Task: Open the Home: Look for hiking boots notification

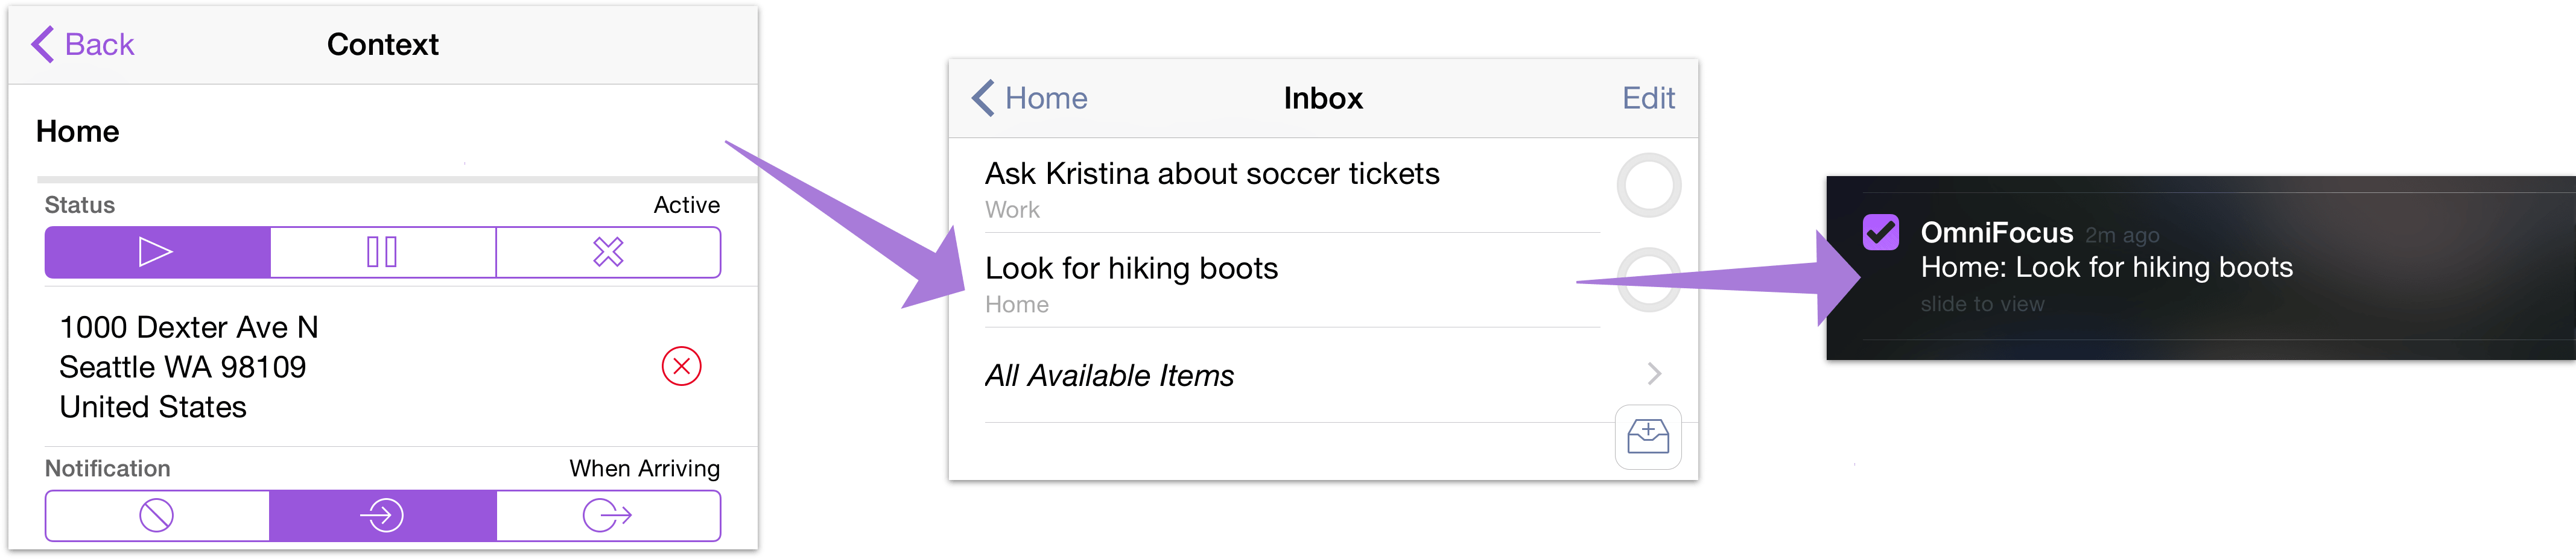Action: [x=2106, y=267]
